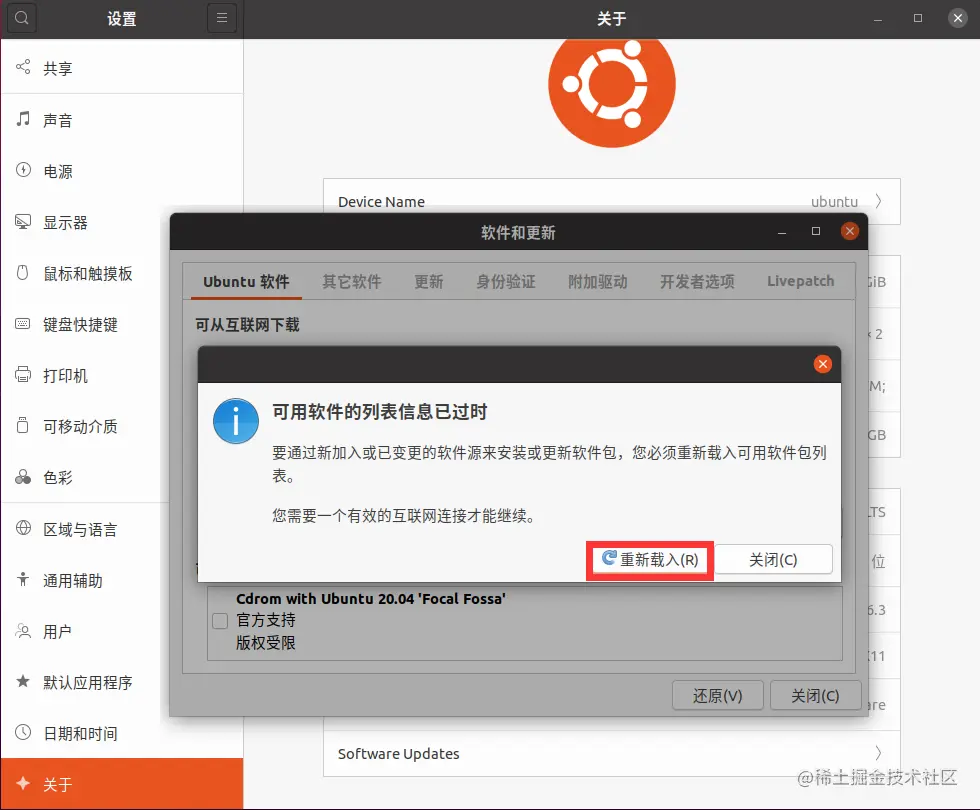Click the Sharing icon in the sidebar
The height and width of the screenshot is (810, 980).
click(23, 67)
